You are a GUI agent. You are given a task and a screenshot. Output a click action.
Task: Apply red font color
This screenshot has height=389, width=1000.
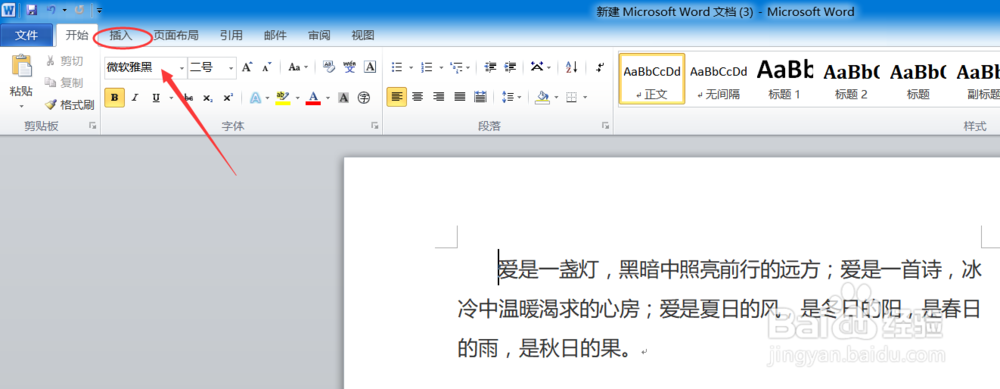tap(313, 98)
